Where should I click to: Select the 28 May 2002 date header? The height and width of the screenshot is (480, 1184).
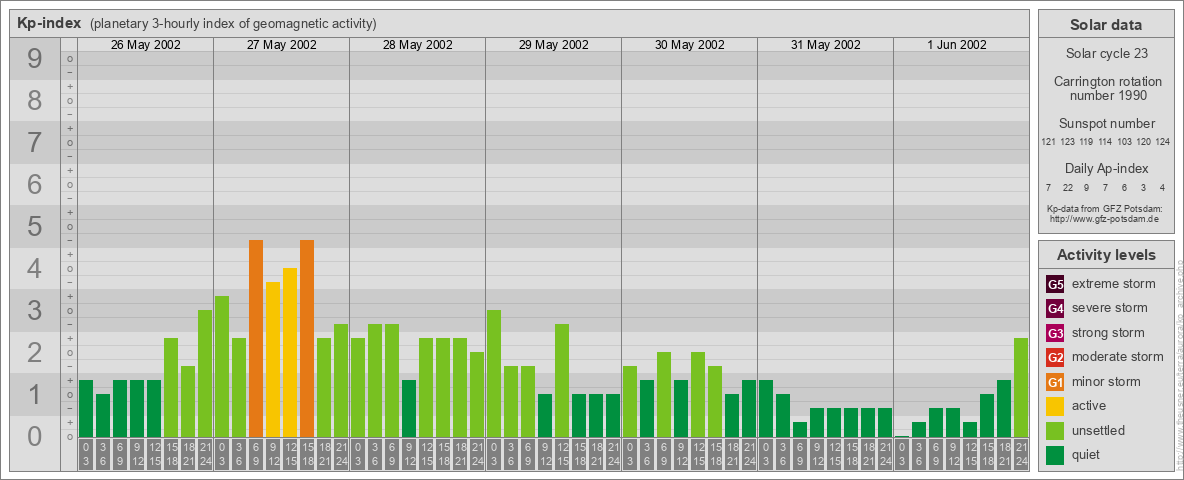[418, 45]
